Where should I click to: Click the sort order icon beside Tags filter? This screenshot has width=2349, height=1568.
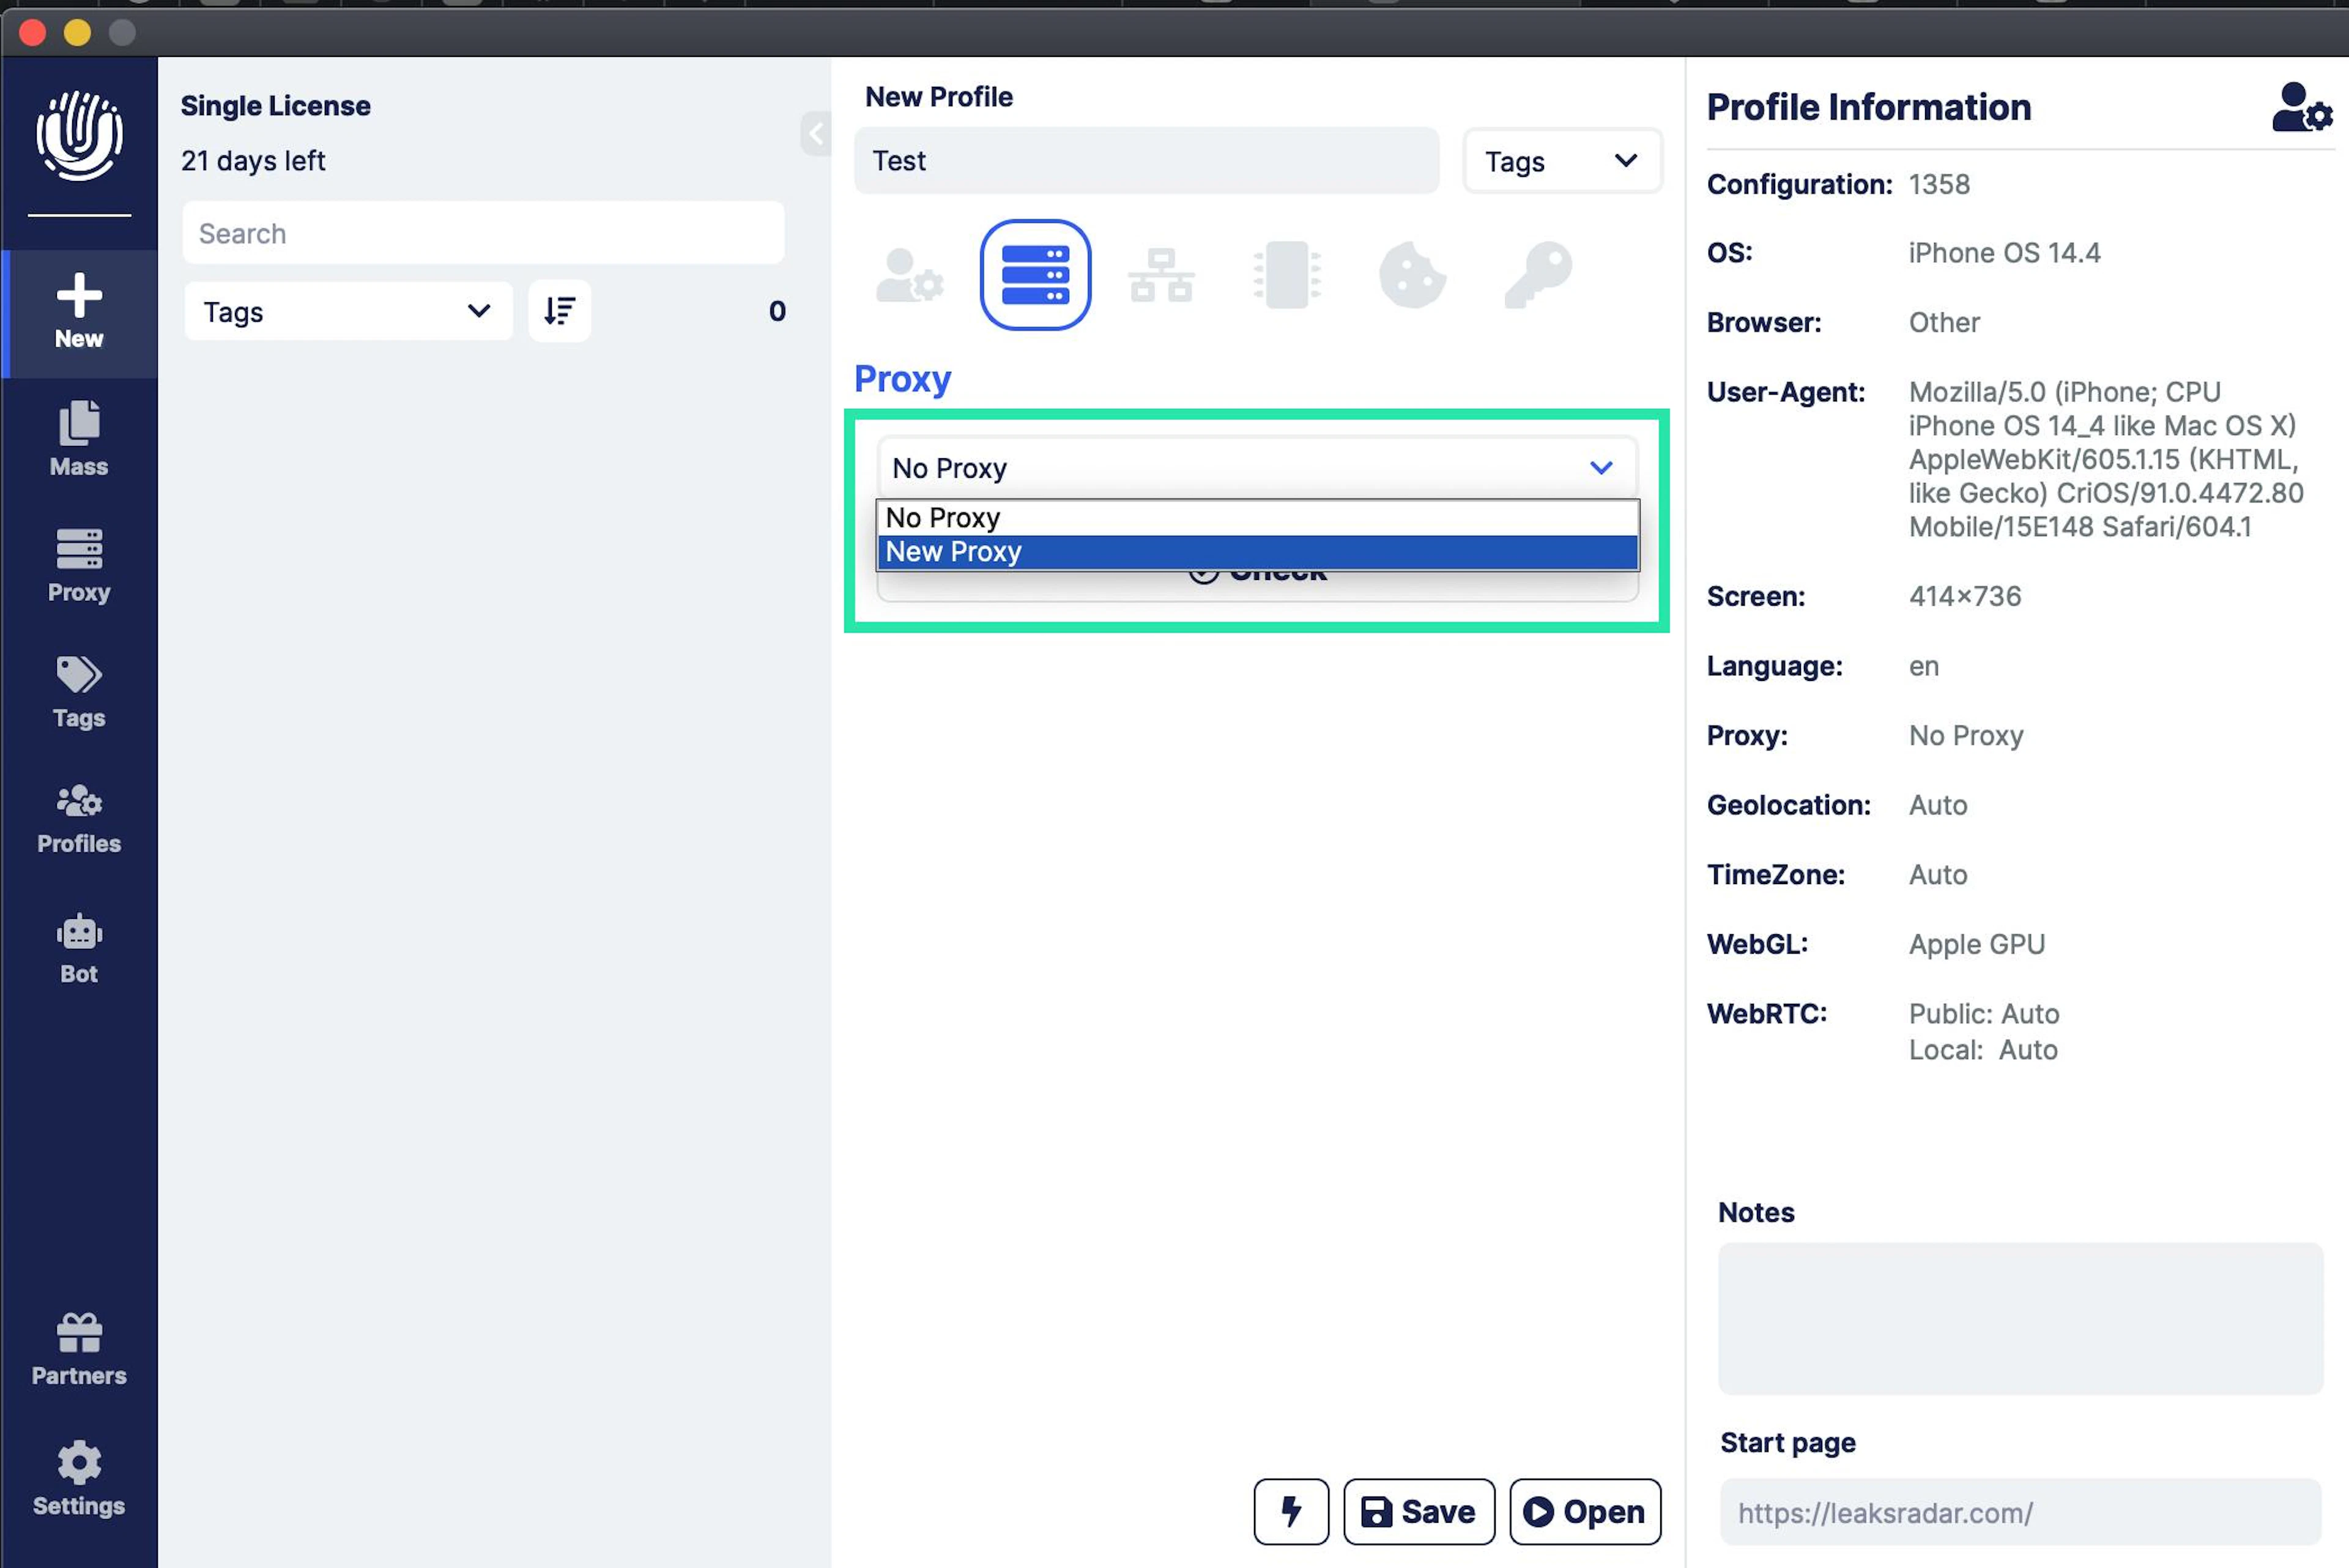[x=559, y=311]
